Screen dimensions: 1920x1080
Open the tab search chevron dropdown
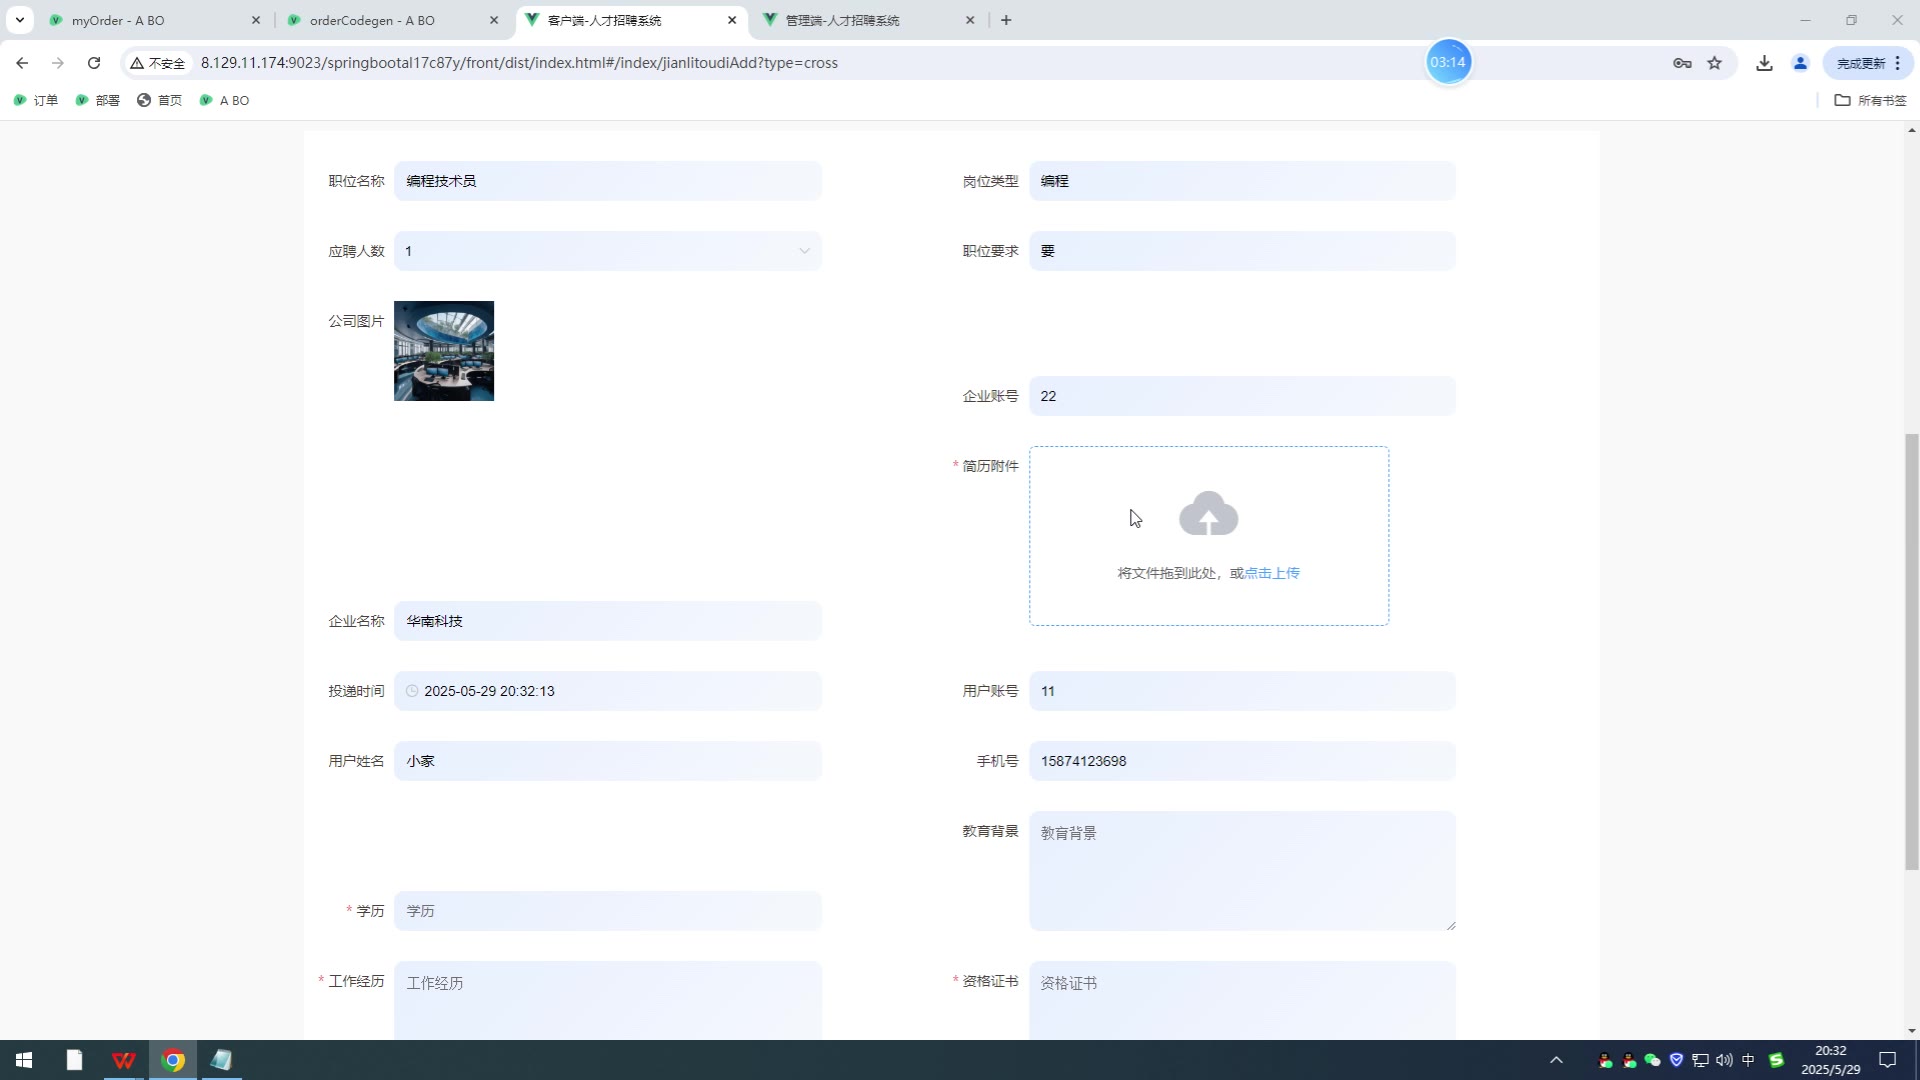tap(19, 20)
